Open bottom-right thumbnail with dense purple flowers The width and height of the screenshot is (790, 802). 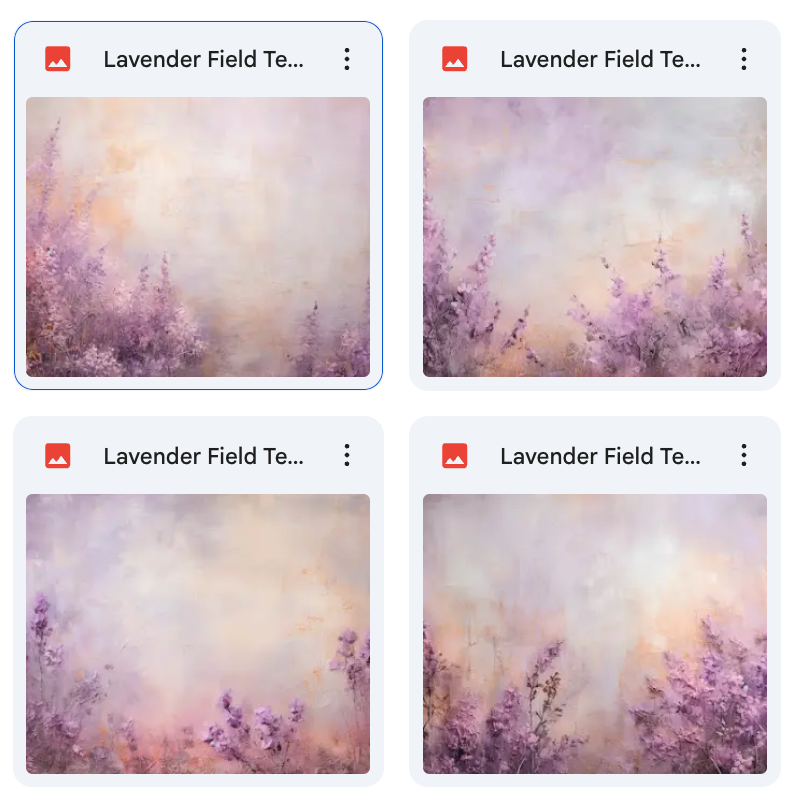[x=595, y=634]
